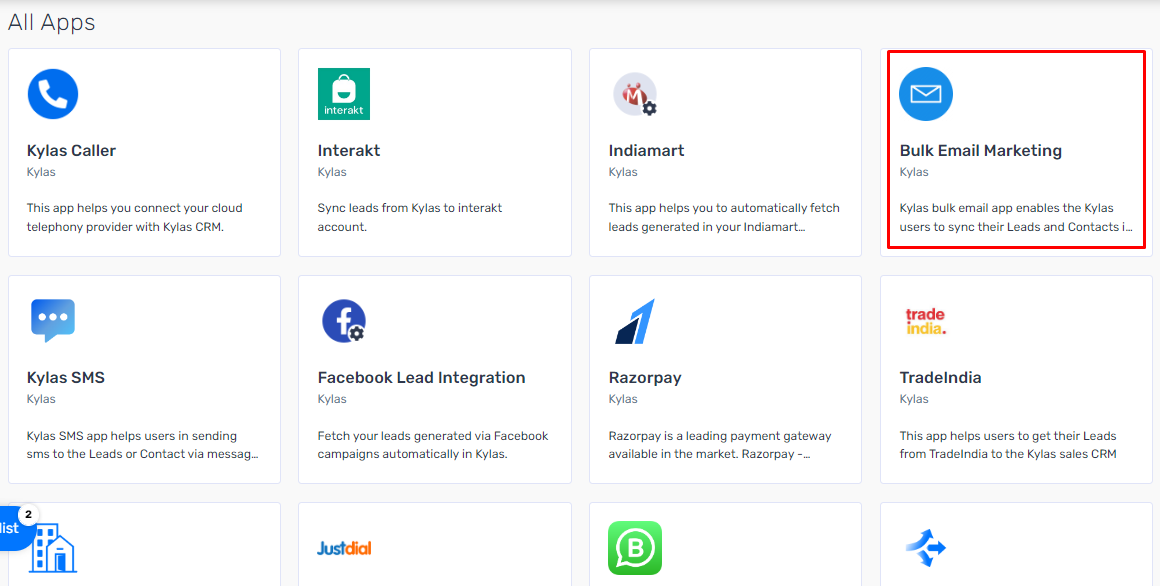The image size is (1160, 586).
Task: Open the checklist bubble with badge 2
Action: coord(16,528)
